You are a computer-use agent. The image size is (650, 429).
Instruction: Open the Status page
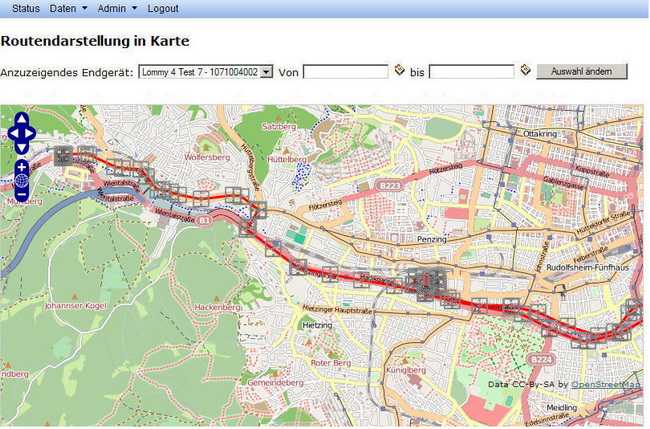pyautogui.click(x=26, y=8)
